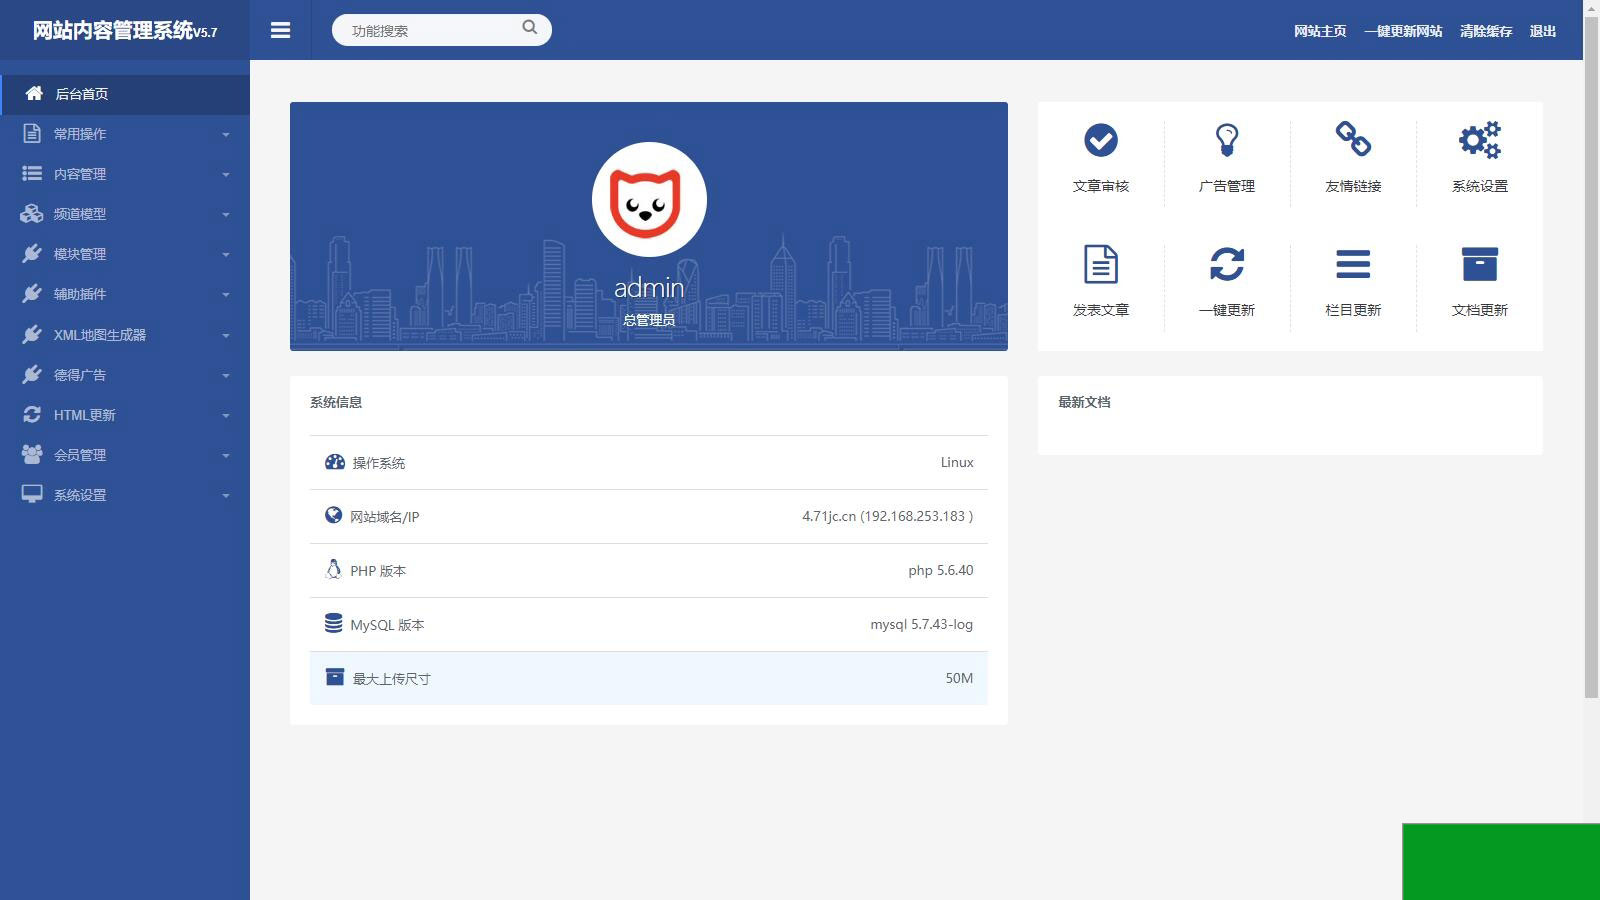Click 清除缓存 in top bar

pyautogui.click(x=1486, y=31)
